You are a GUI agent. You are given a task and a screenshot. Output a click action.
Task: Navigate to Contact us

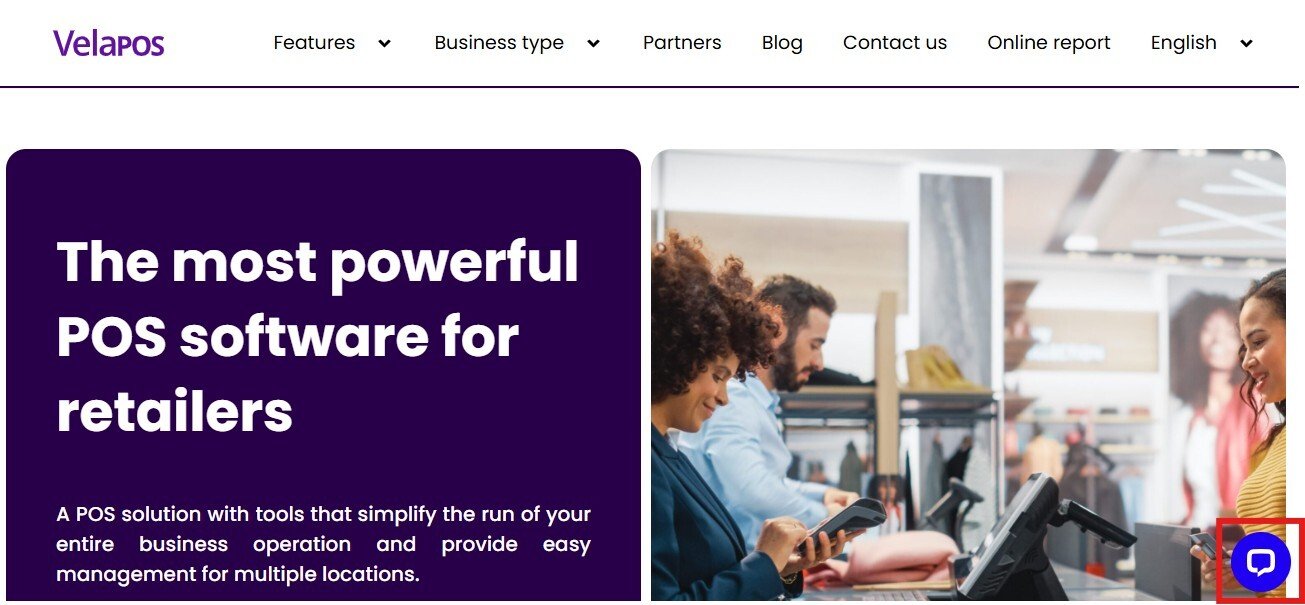pyautogui.click(x=895, y=43)
